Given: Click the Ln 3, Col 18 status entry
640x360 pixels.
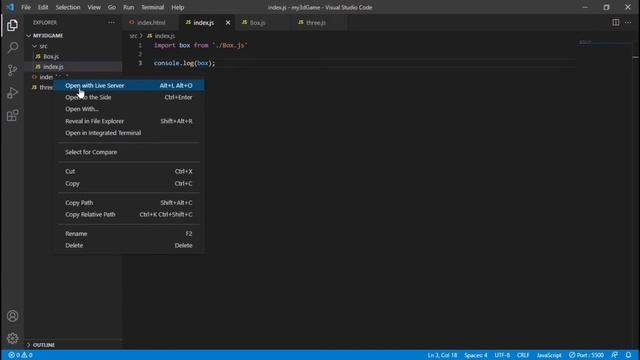Looking at the screenshot, I should pos(442,355).
